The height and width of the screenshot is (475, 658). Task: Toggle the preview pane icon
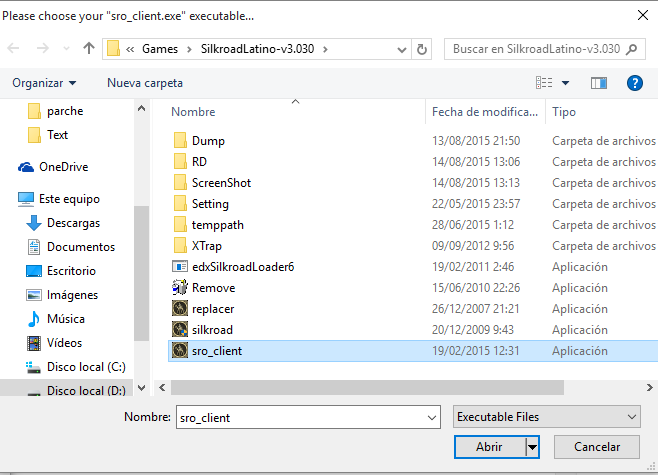pos(599,83)
